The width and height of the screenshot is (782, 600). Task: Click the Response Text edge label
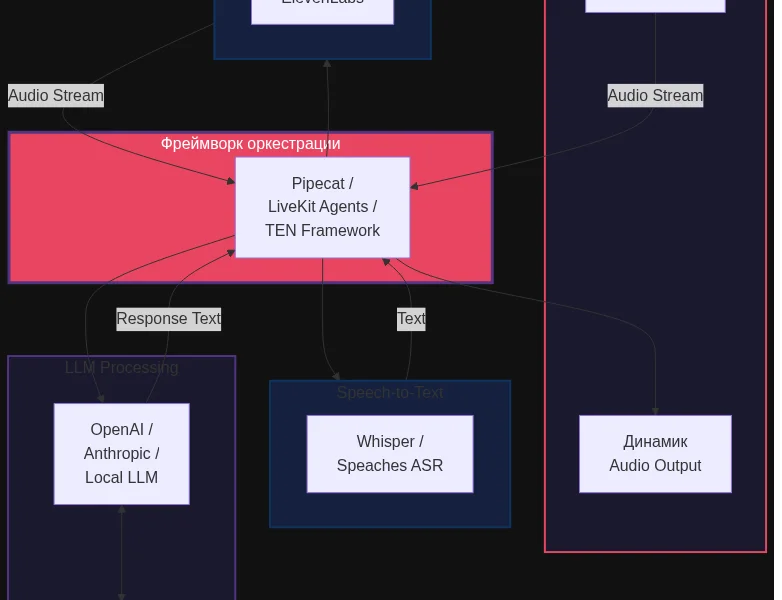tap(169, 319)
